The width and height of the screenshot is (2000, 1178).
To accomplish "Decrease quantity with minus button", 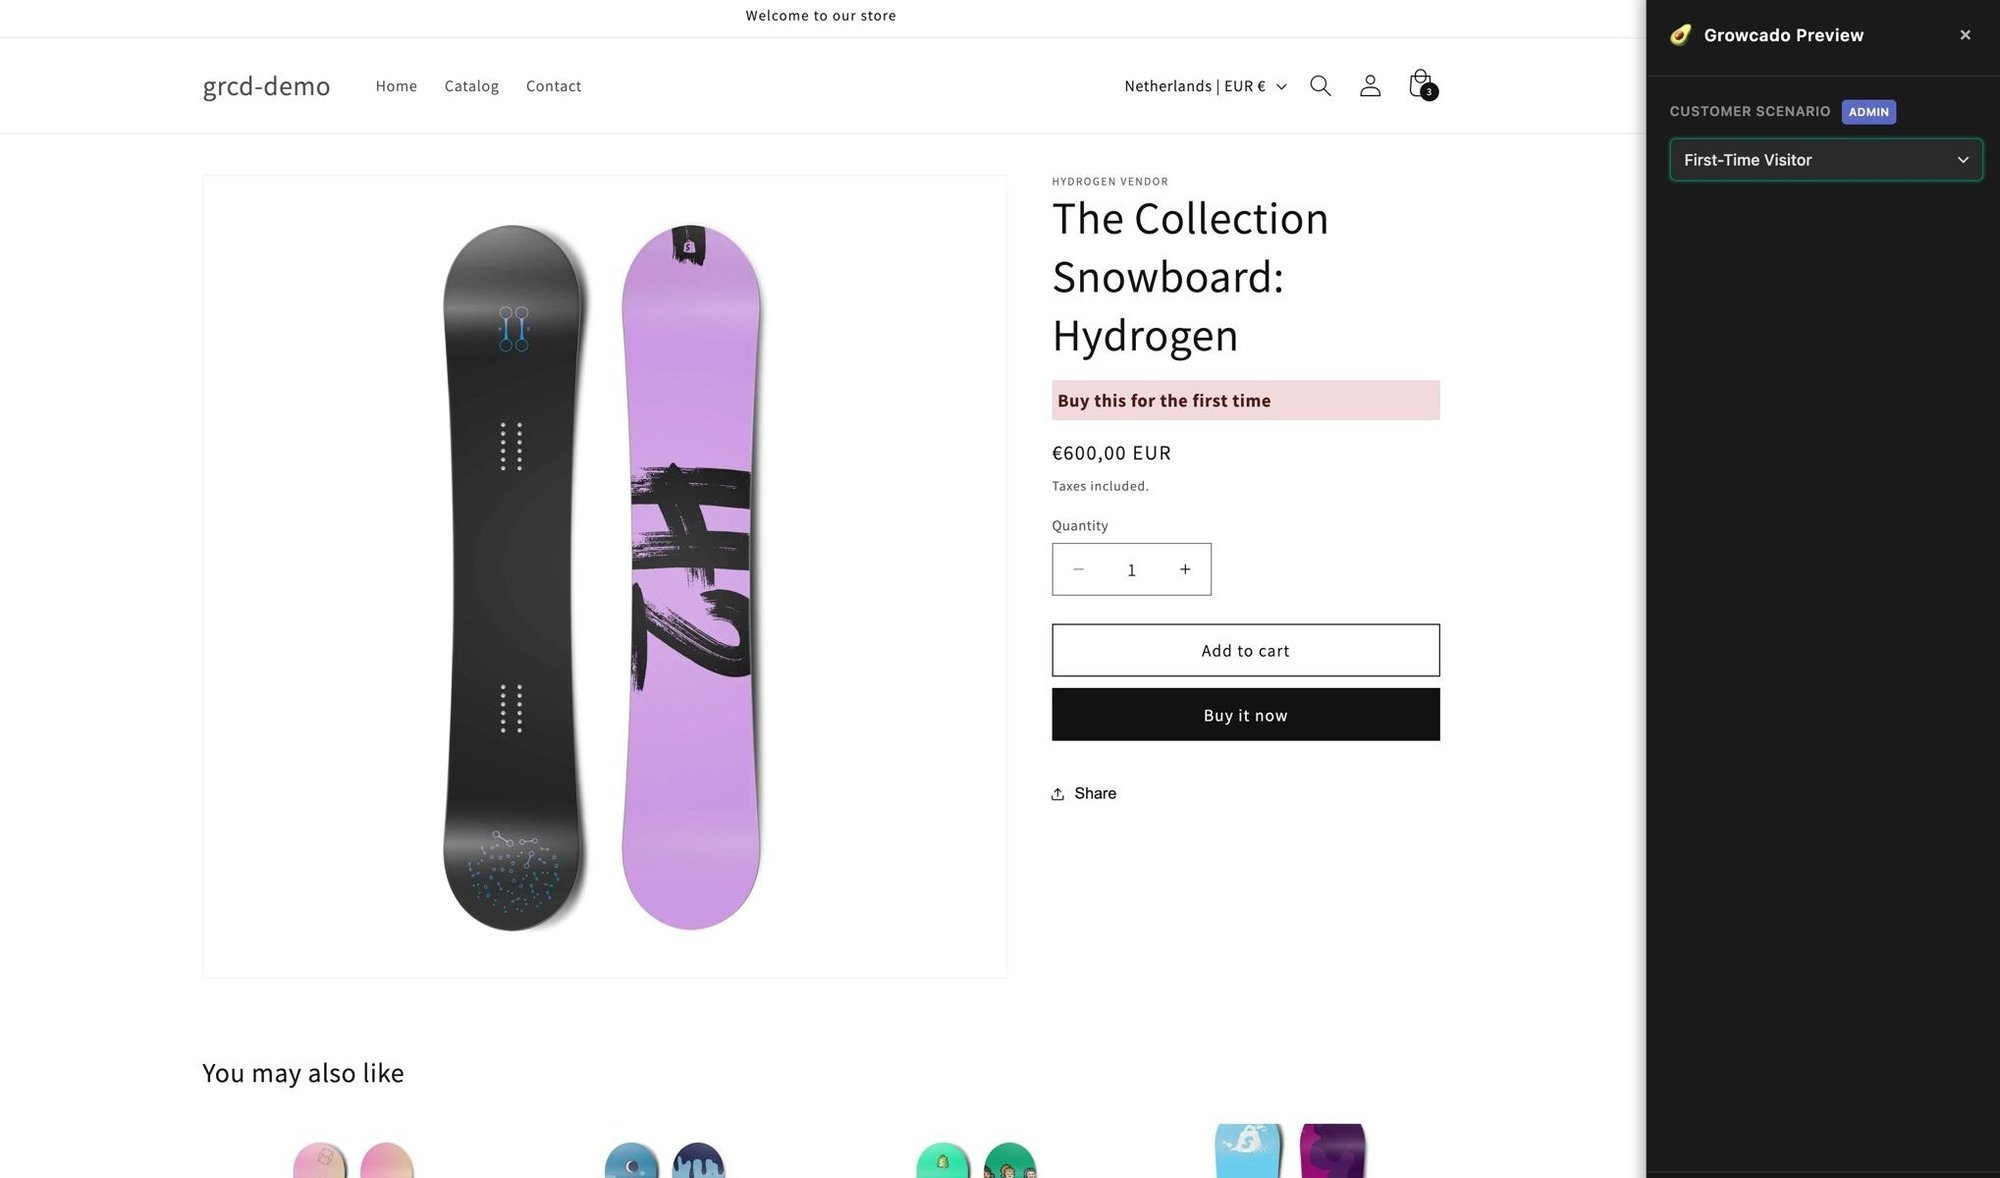I will click(1078, 570).
